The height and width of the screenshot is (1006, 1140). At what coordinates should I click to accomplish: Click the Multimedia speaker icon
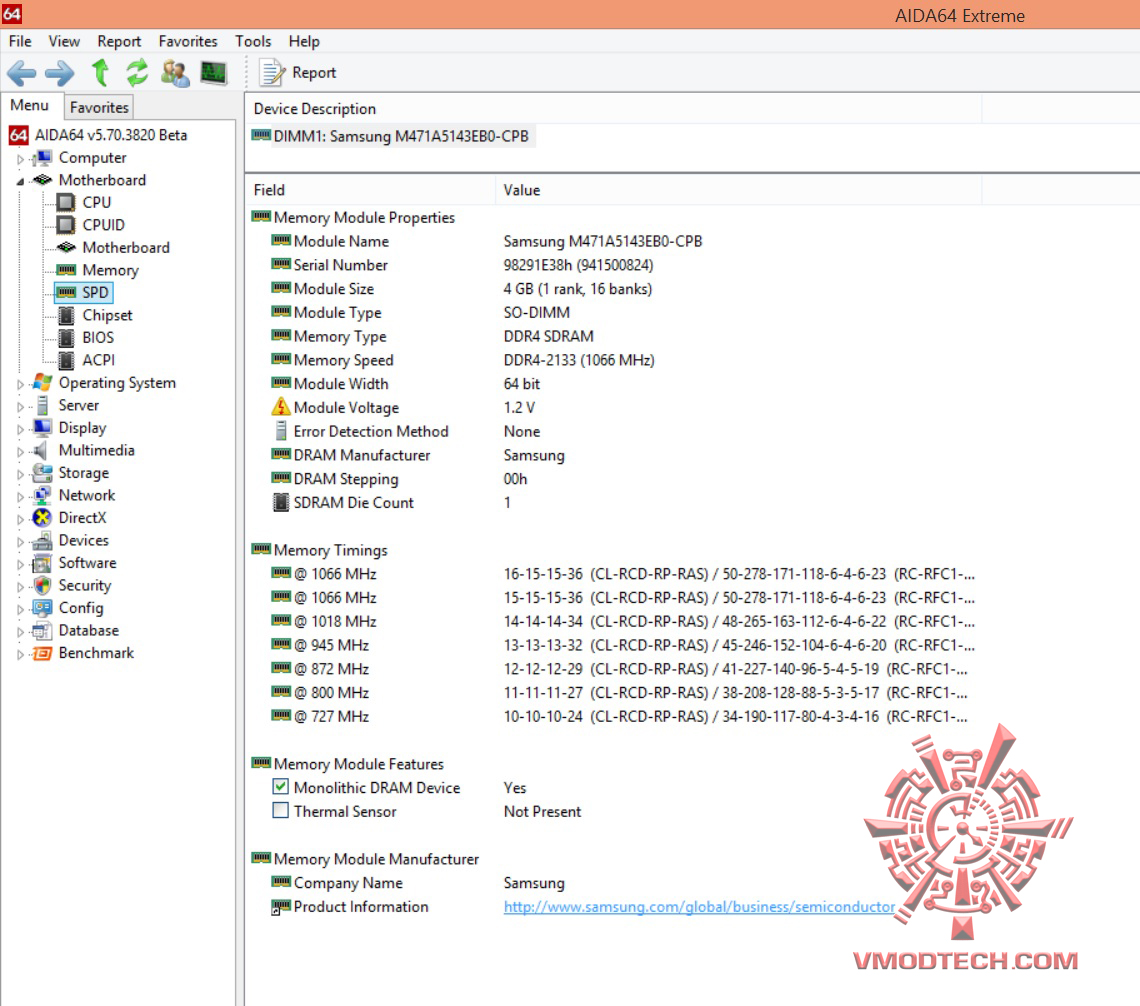click(41, 450)
